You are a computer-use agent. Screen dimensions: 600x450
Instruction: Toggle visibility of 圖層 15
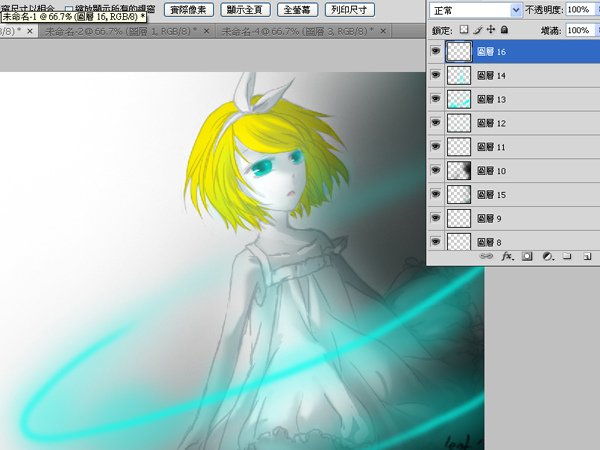(435, 194)
